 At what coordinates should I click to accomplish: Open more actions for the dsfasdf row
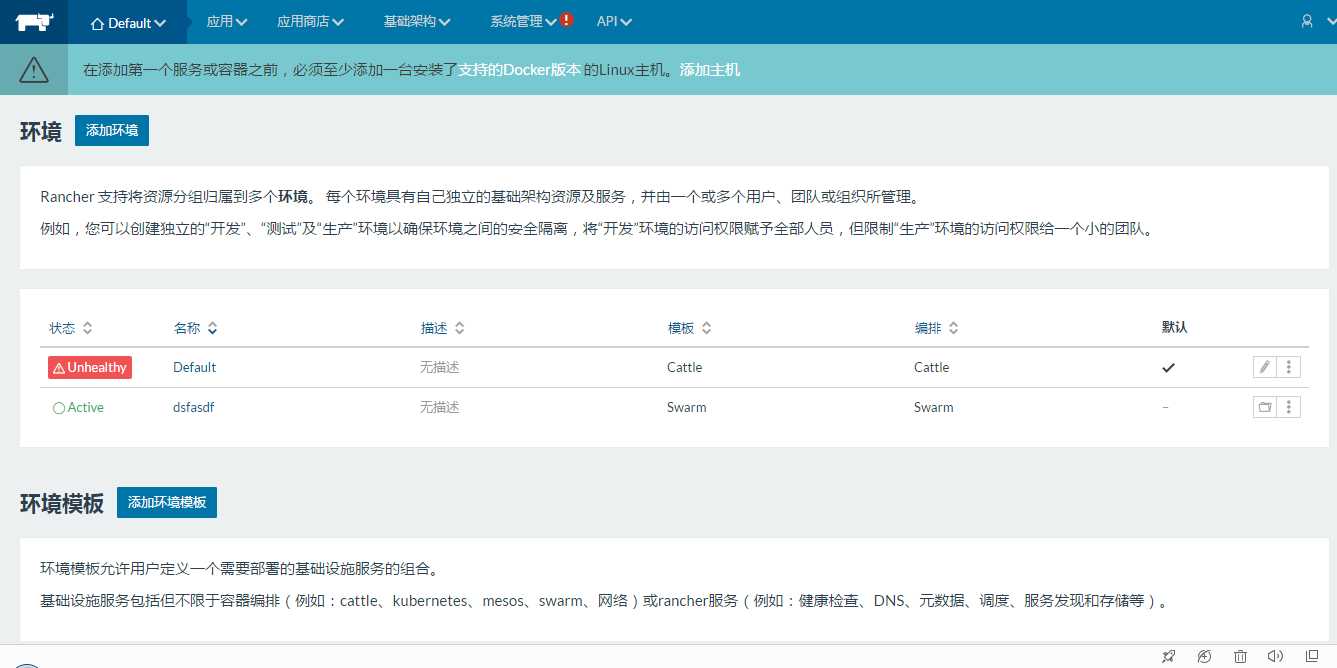click(1289, 407)
